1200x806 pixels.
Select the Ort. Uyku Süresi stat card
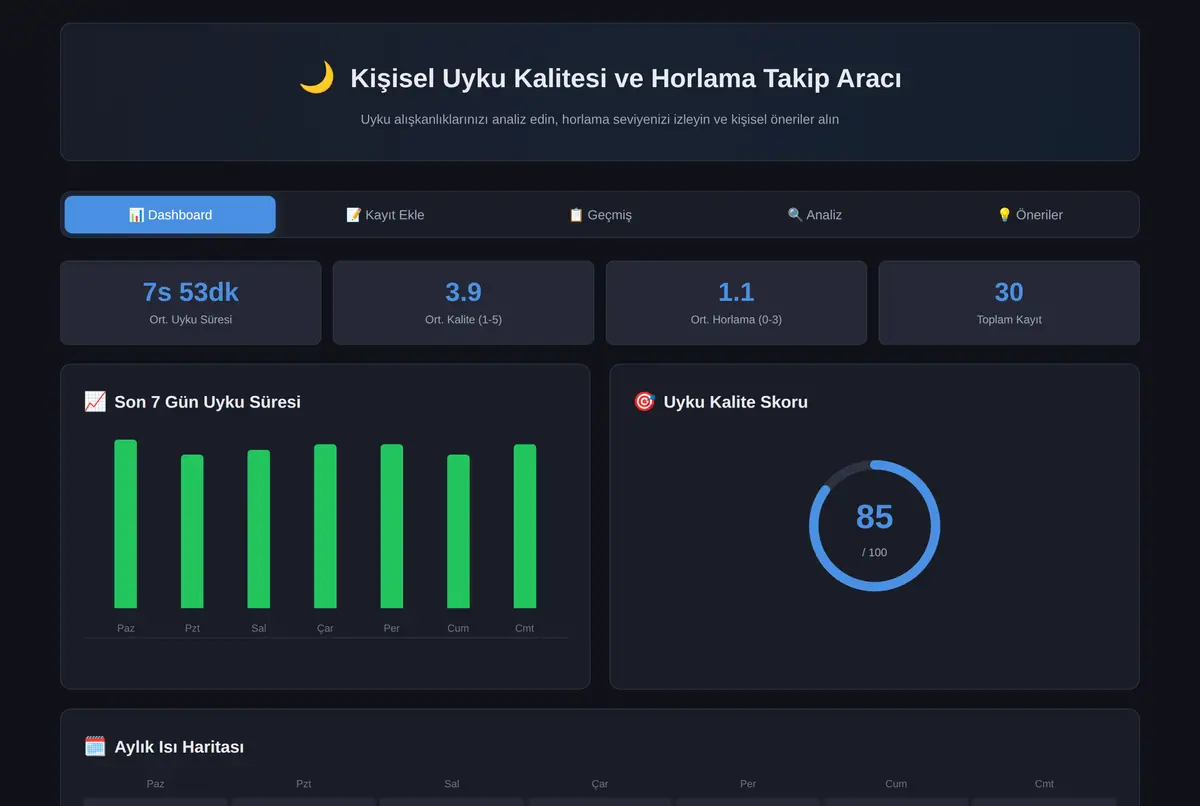[x=191, y=303]
